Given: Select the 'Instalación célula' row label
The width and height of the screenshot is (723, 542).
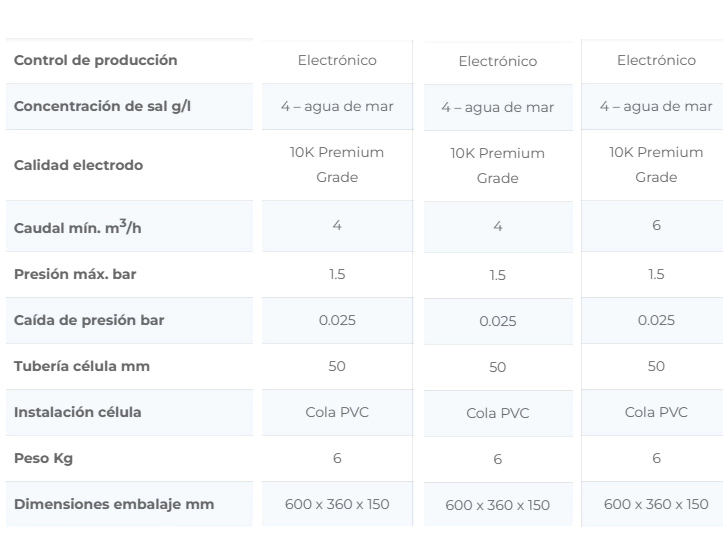Looking at the screenshot, I should (x=77, y=412).
